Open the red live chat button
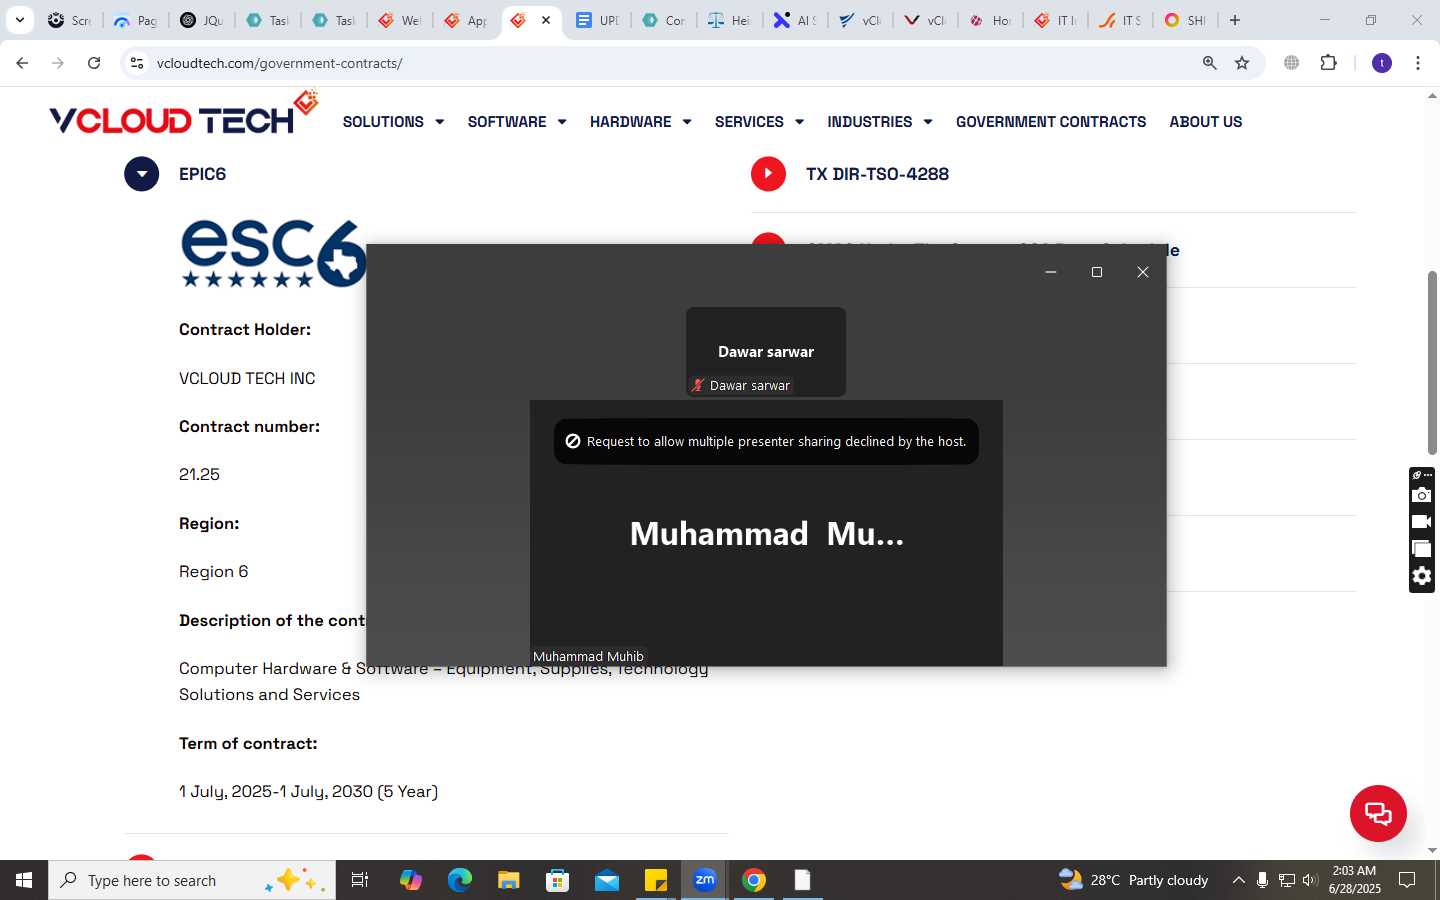 click(x=1378, y=813)
